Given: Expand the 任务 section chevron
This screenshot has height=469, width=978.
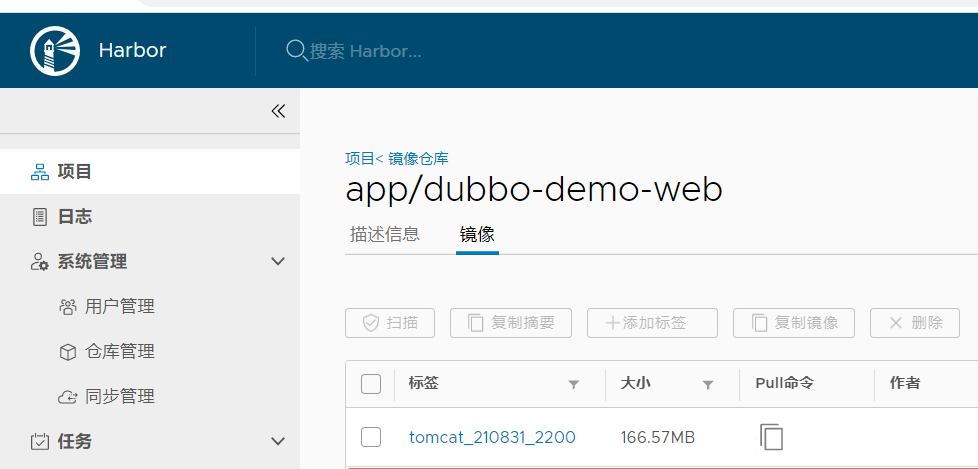Looking at the screenshot, I should (278, 442).
